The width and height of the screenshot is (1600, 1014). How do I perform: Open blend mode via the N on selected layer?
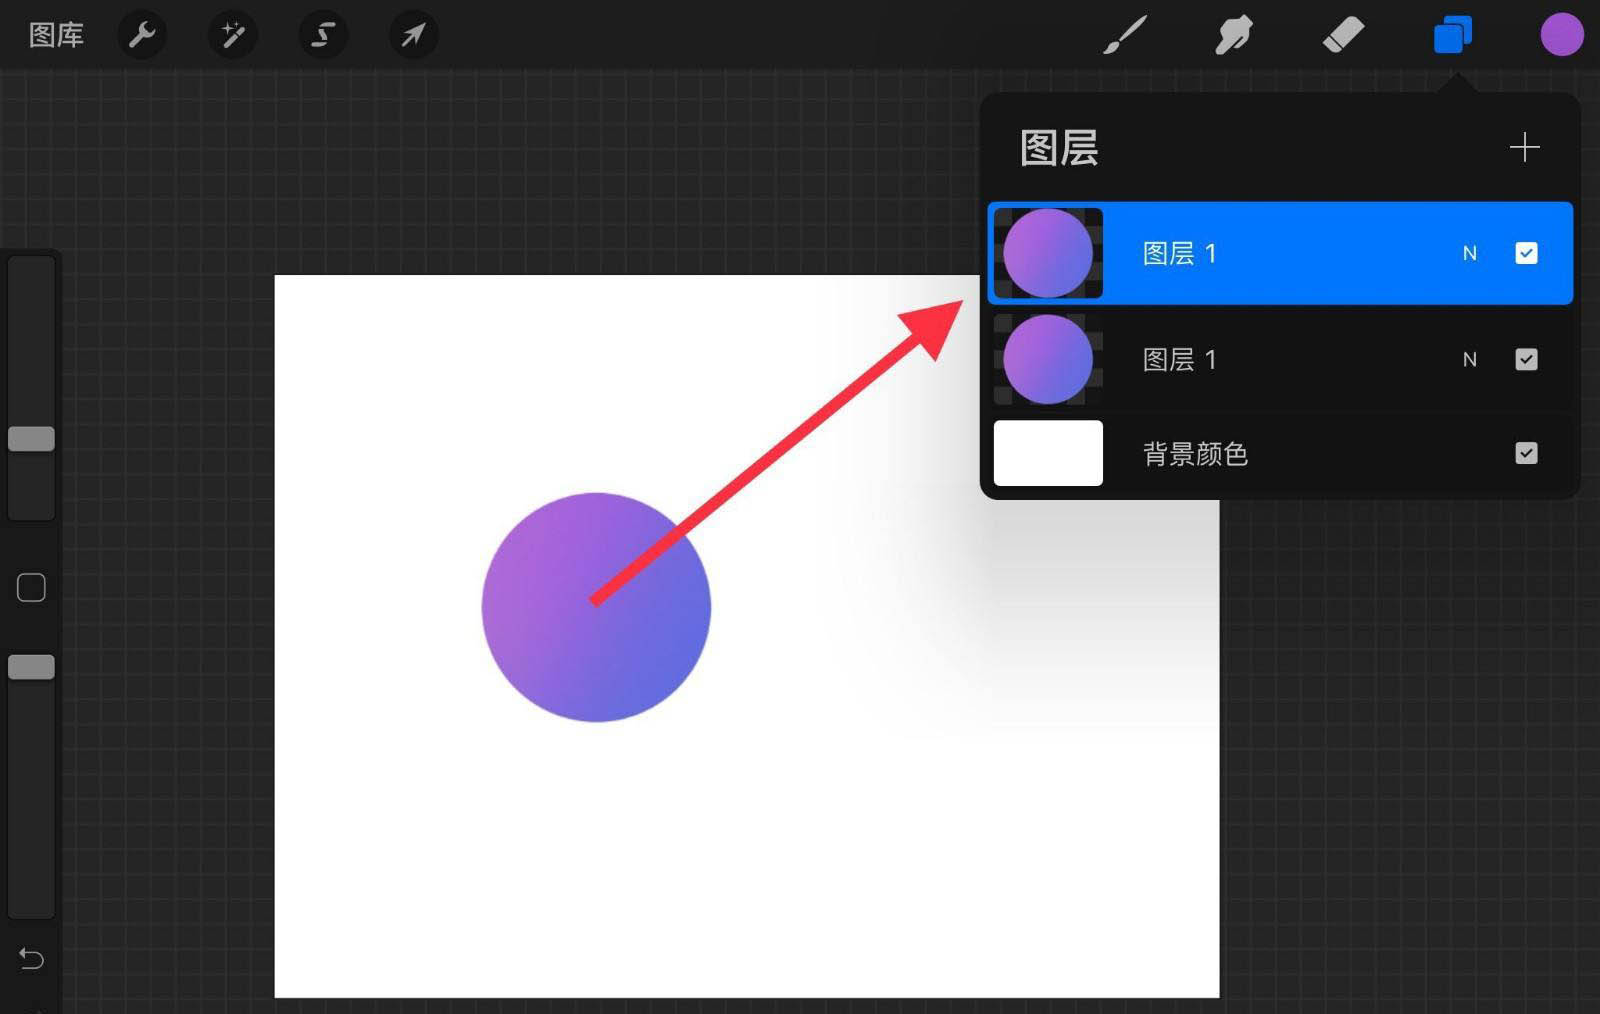(x=1470, y=253)
